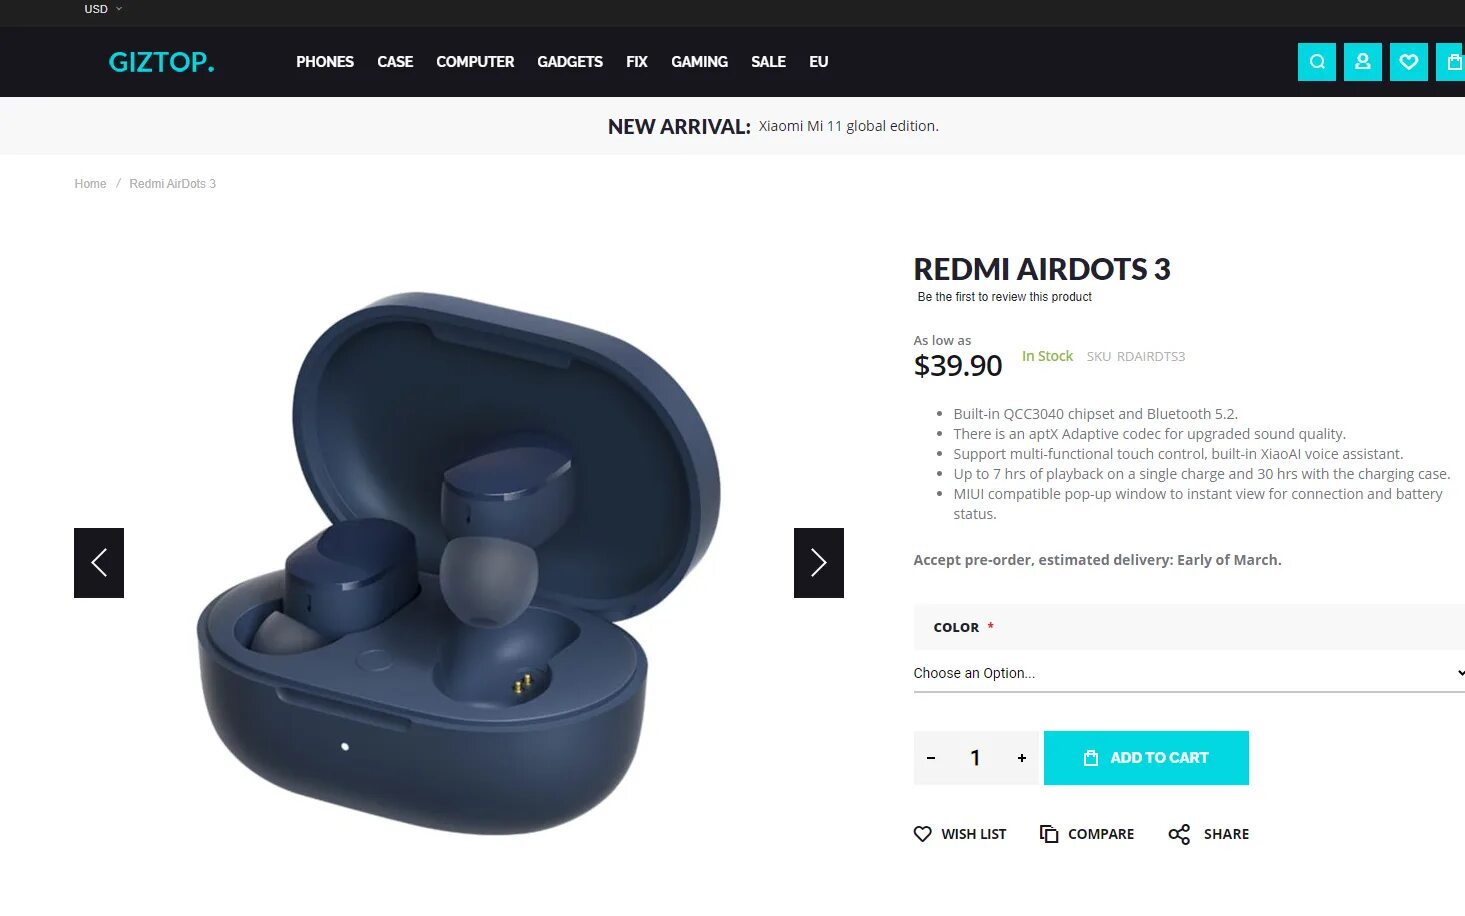1465x916 pixels.
Task: Go to Home breadcrumb link
Action: (x=90, y=184)
